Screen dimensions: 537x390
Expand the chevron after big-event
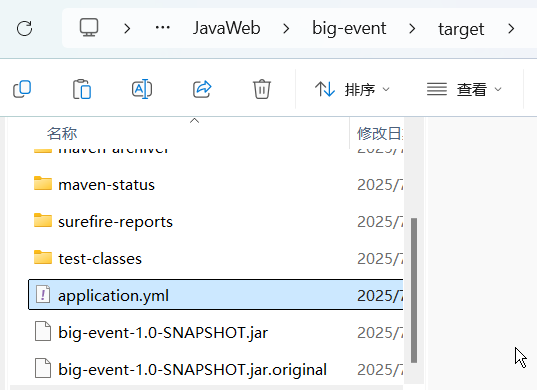click(412, 28)
